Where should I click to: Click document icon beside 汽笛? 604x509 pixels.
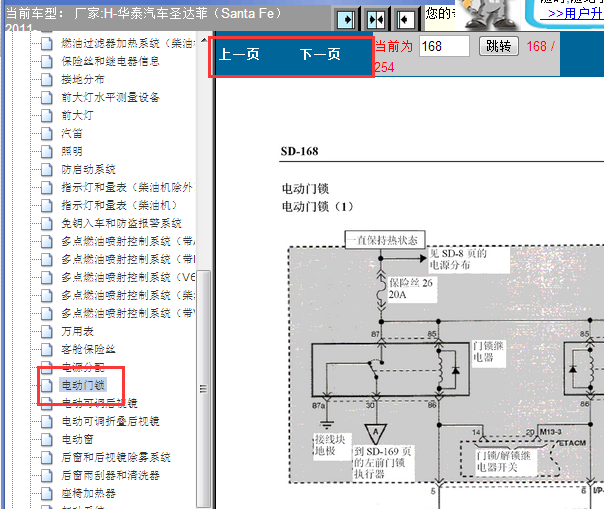pos(47,133)
